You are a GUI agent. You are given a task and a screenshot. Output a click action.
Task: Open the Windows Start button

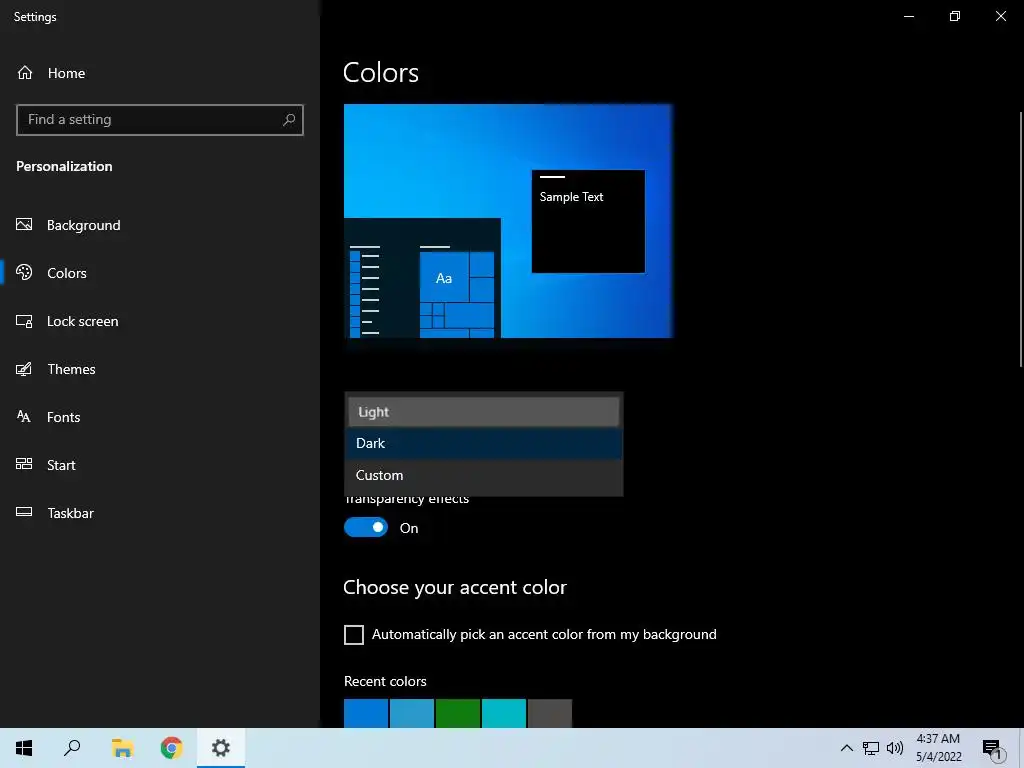click(24, 748)
